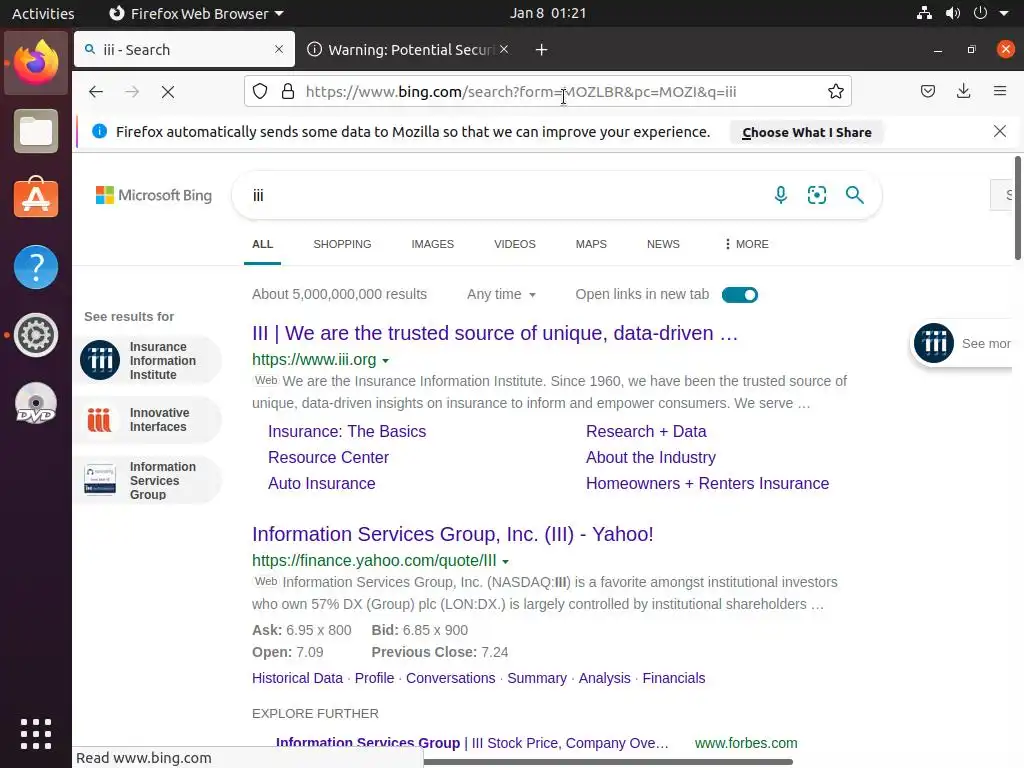This screenshot has width=1024, height=768.
Task: Select Information Services Group suggestion
Action: pyautogui.click(x=149, y=480)
